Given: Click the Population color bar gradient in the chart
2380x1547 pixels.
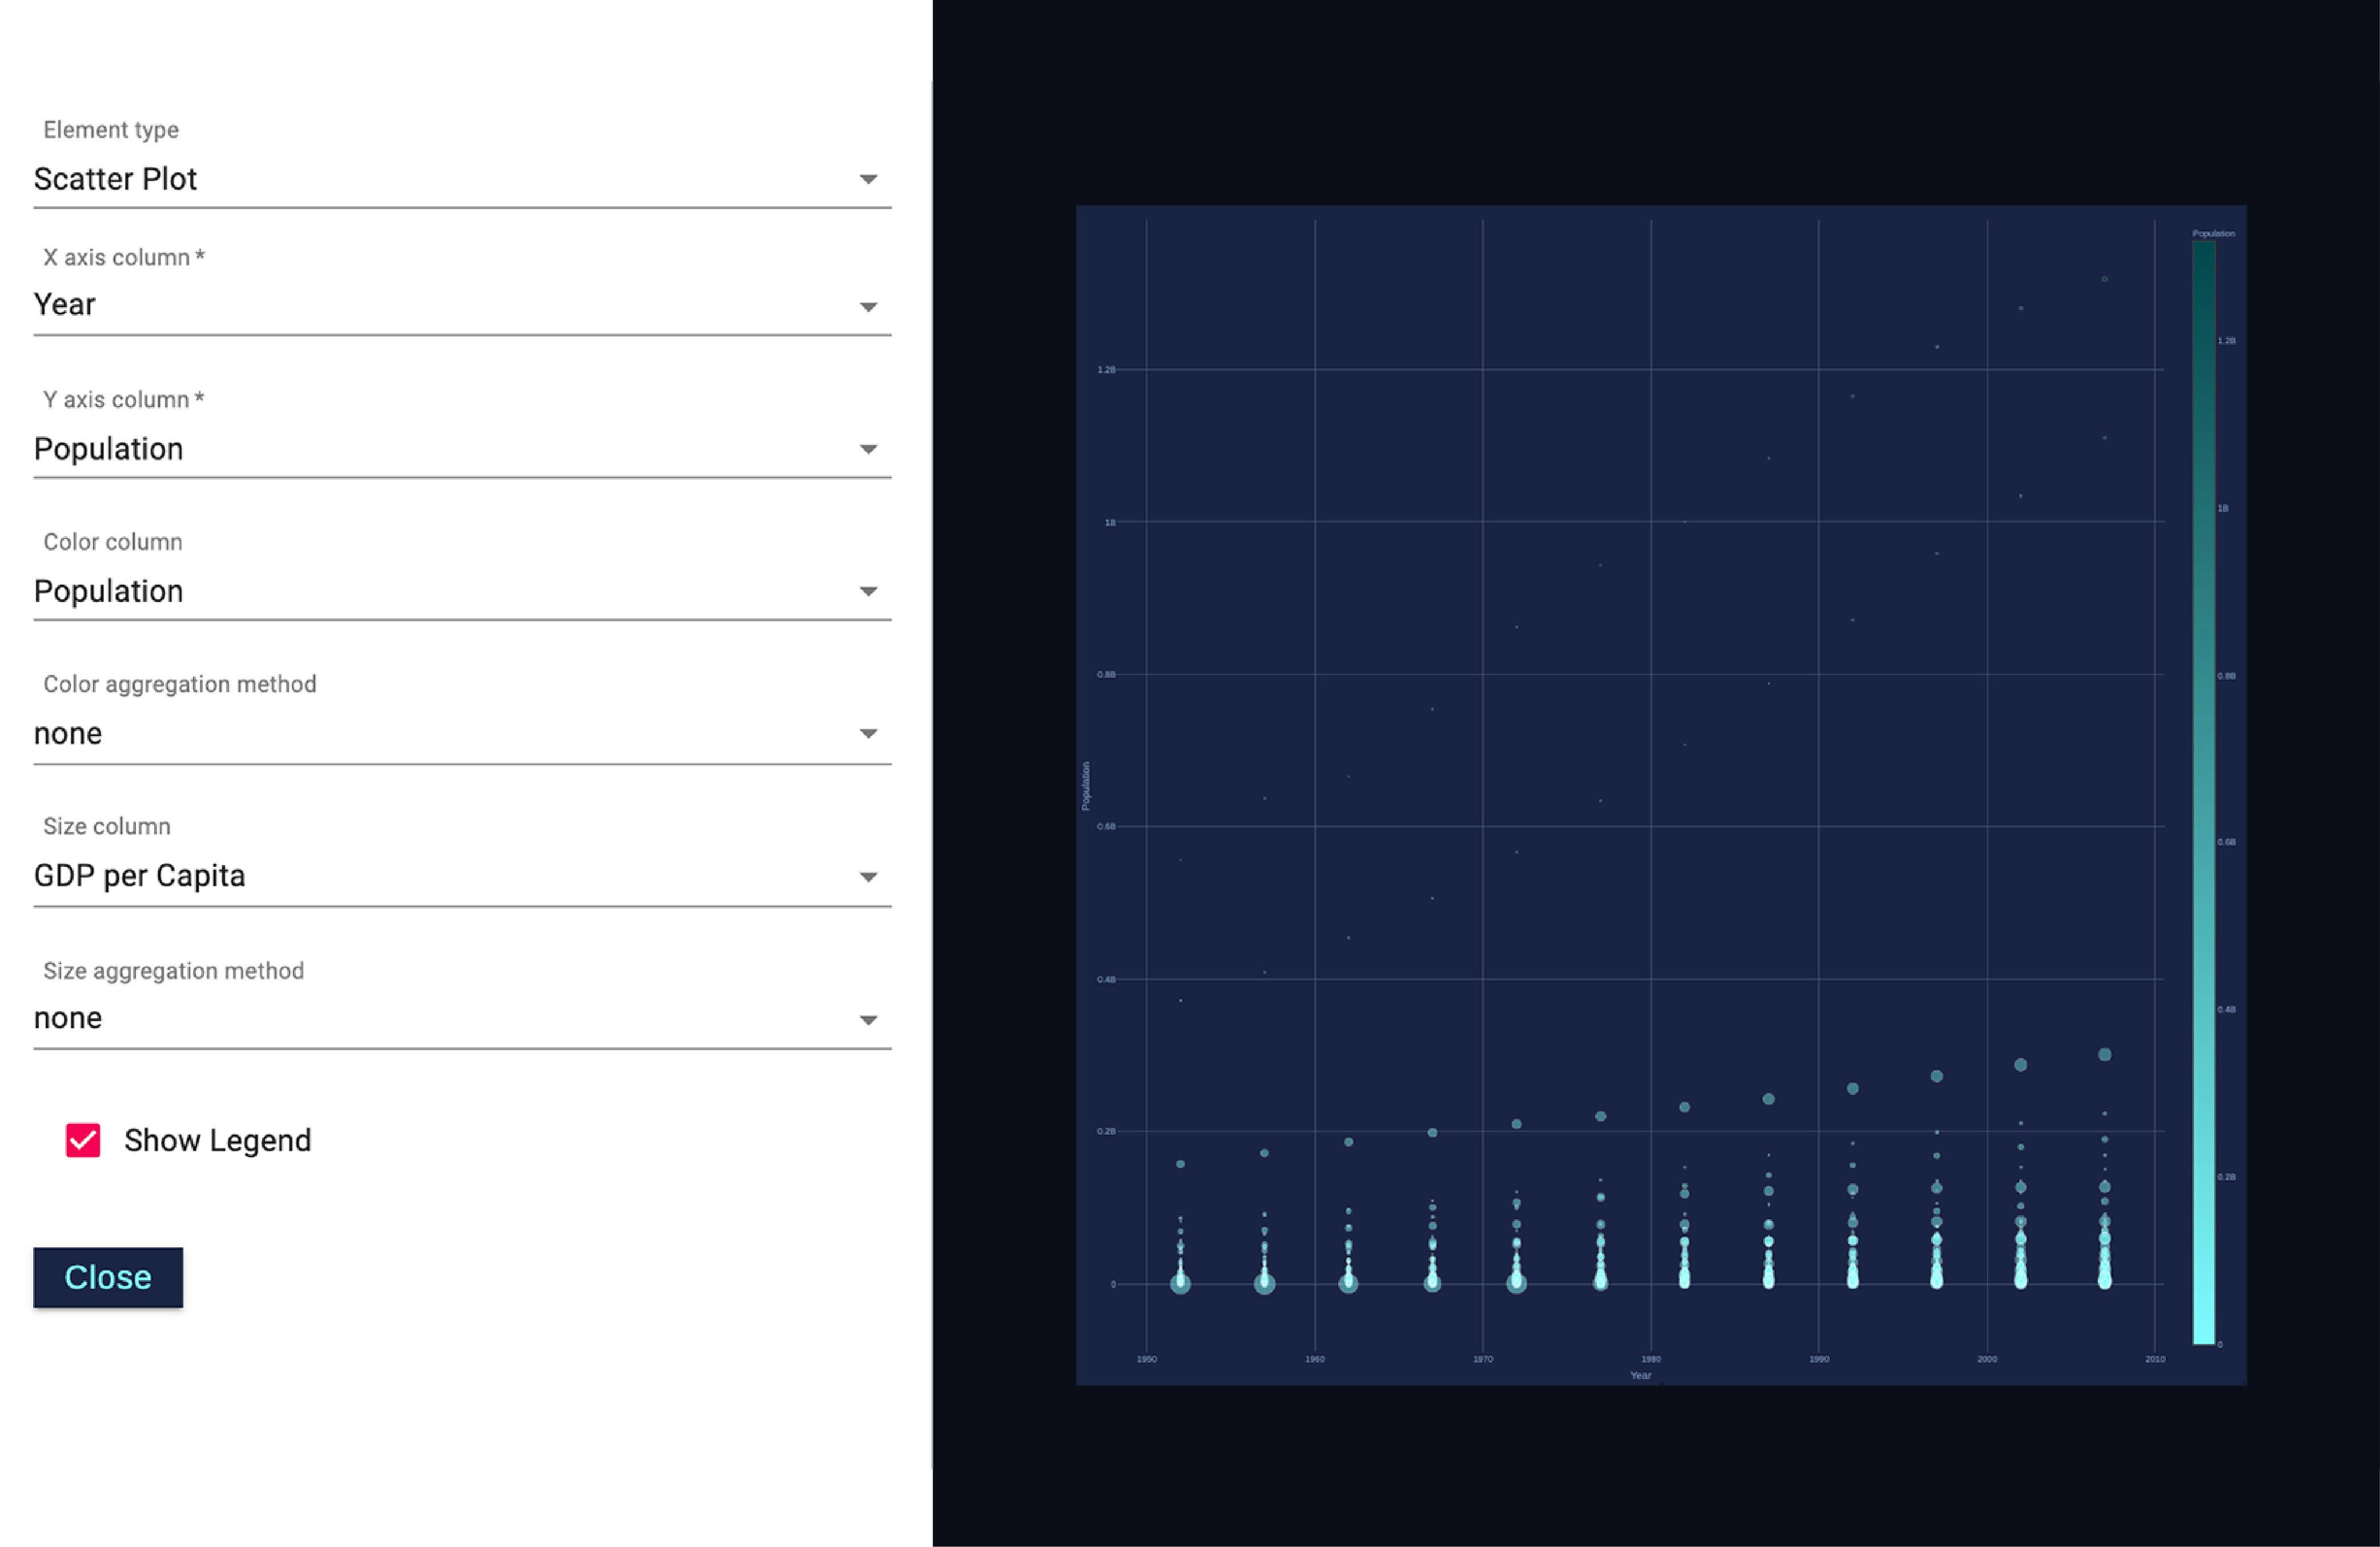Looking at the screenshot, I should coord(2203,792).
